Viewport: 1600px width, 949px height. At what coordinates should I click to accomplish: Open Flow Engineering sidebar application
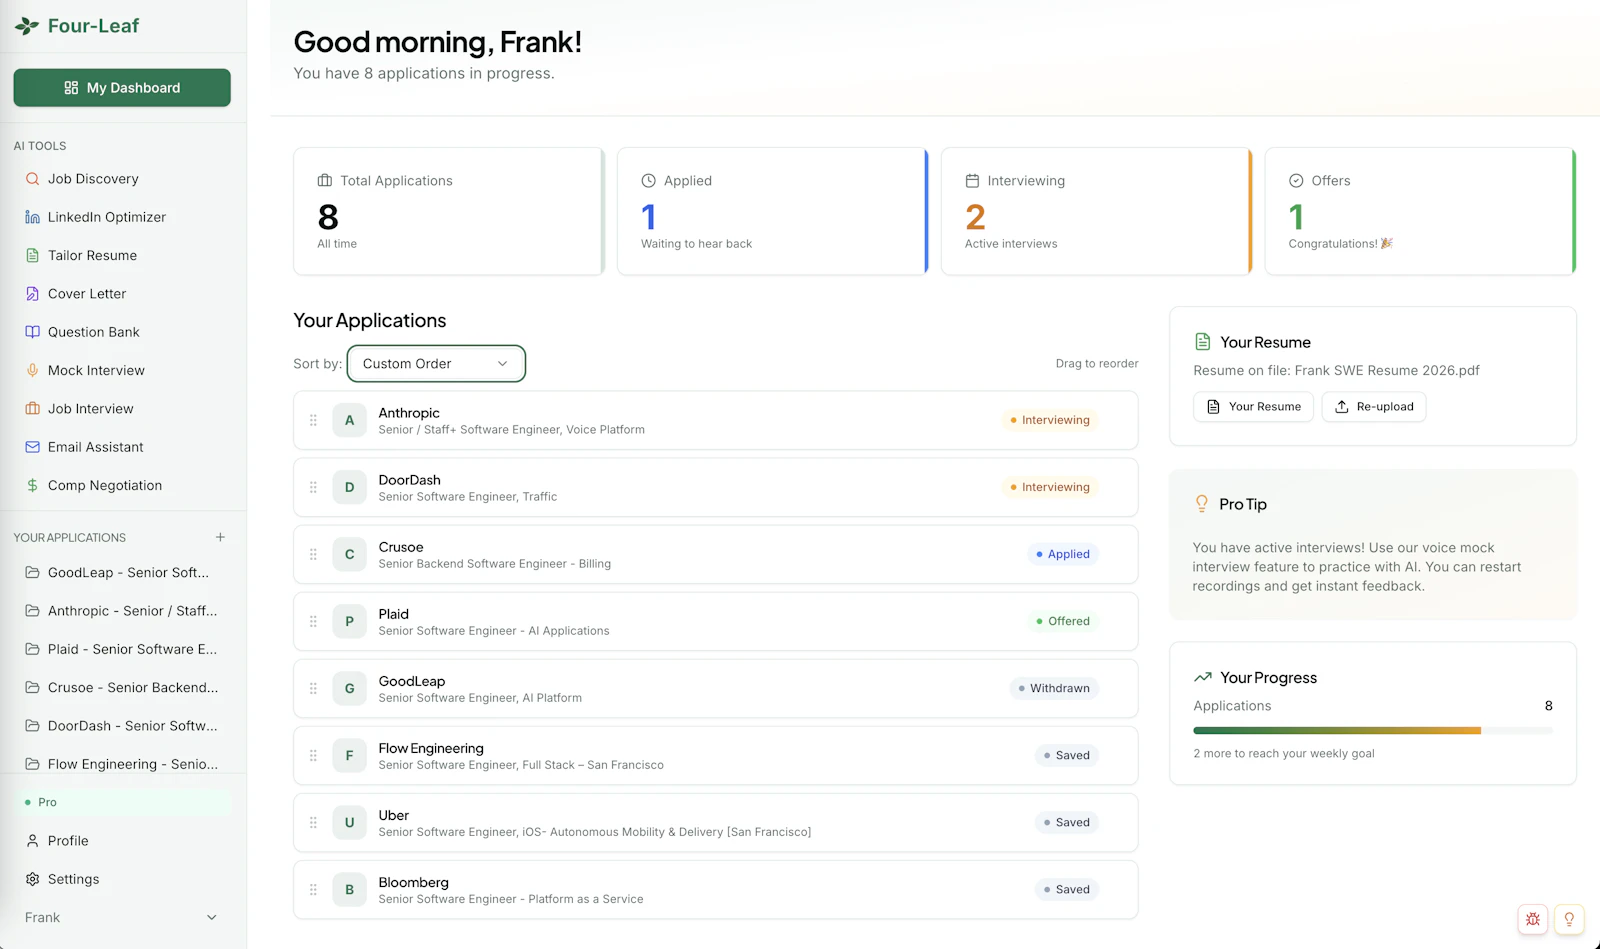(122, 764)
